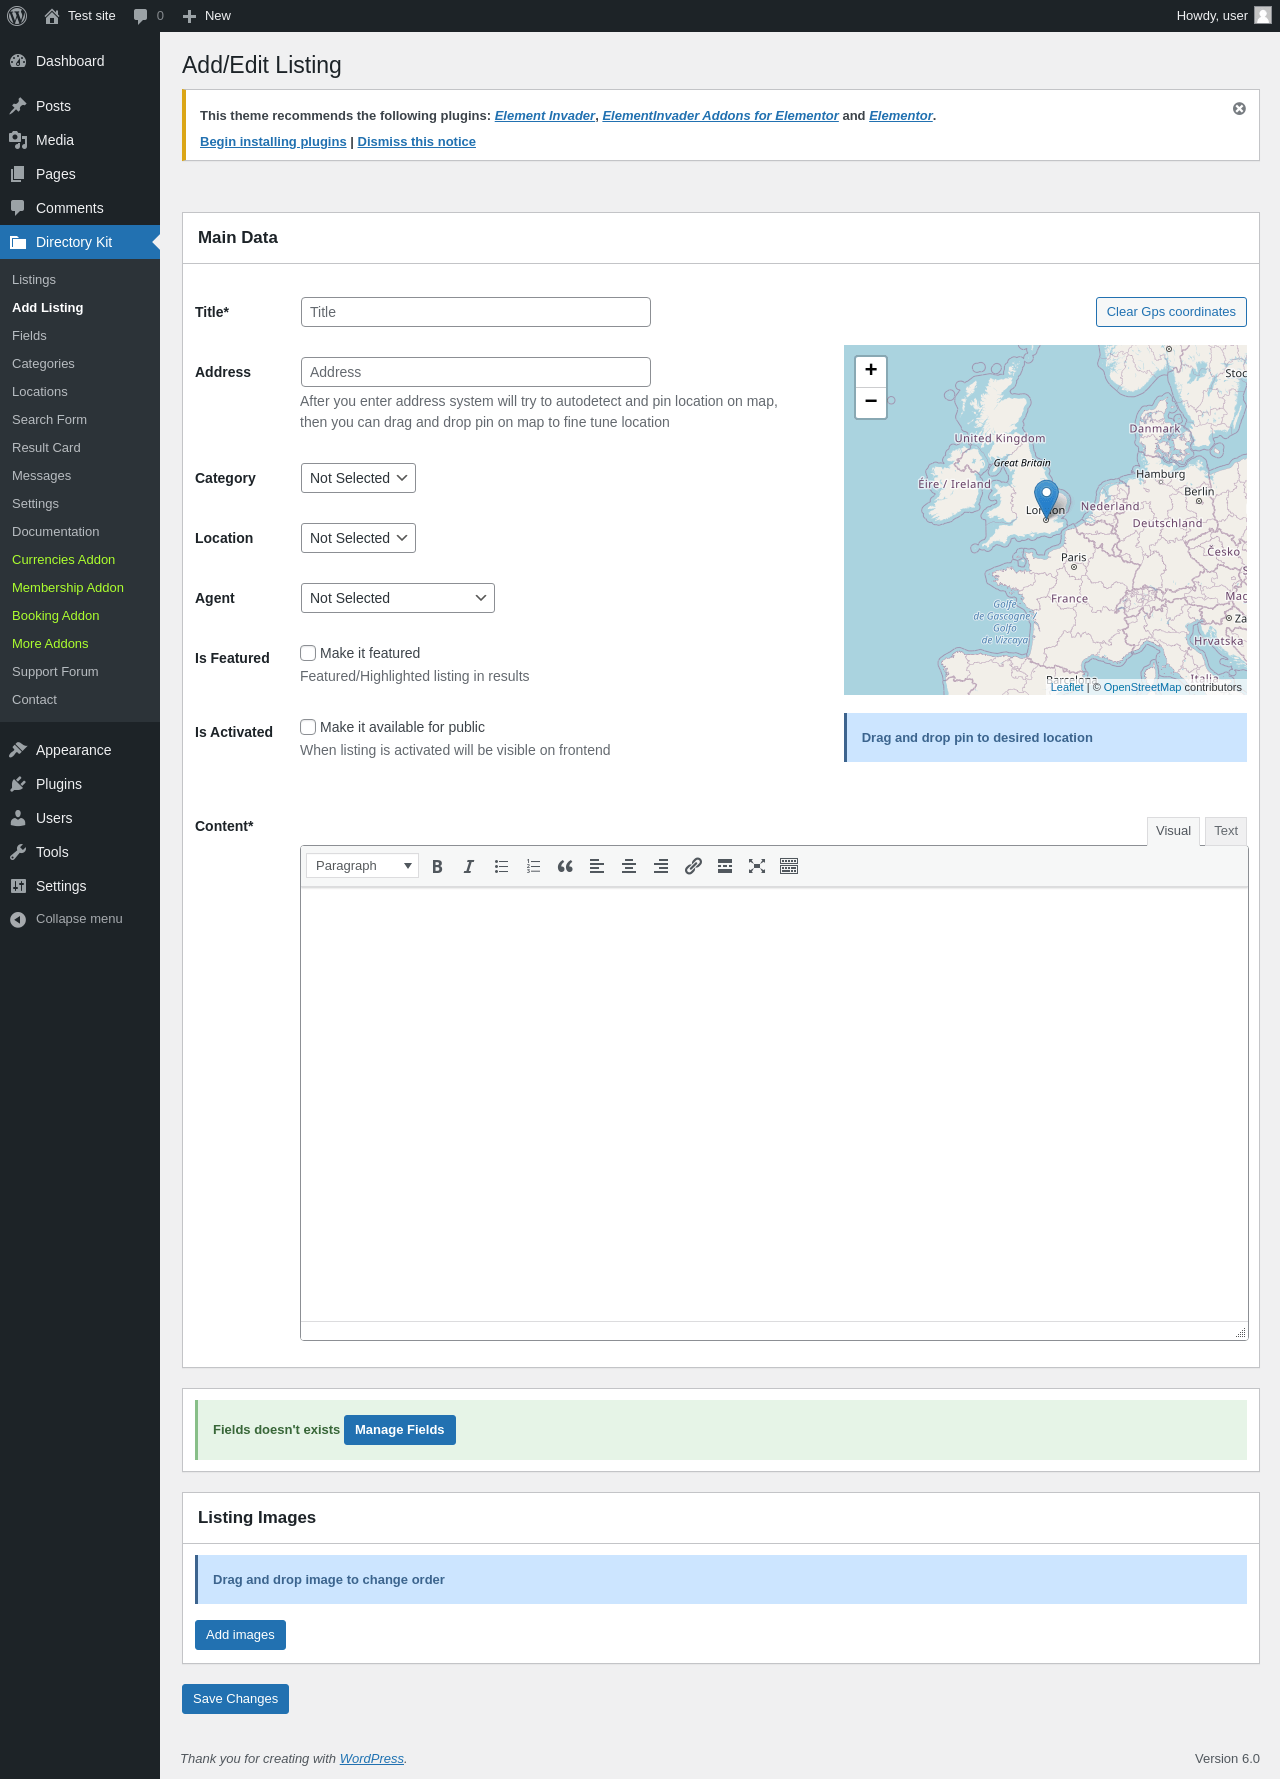Open the Category dropdown
The image size is (1280, 1779).
[x=358, y=478]
